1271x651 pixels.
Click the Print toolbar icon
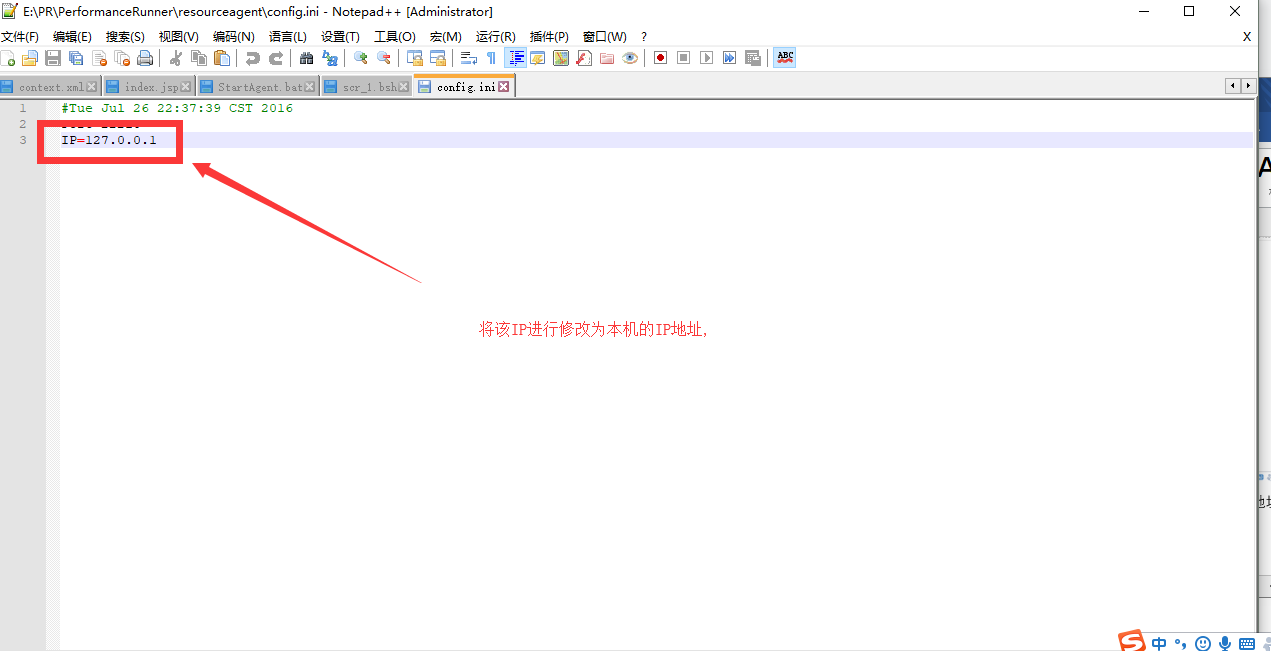(x=145, y=58)
